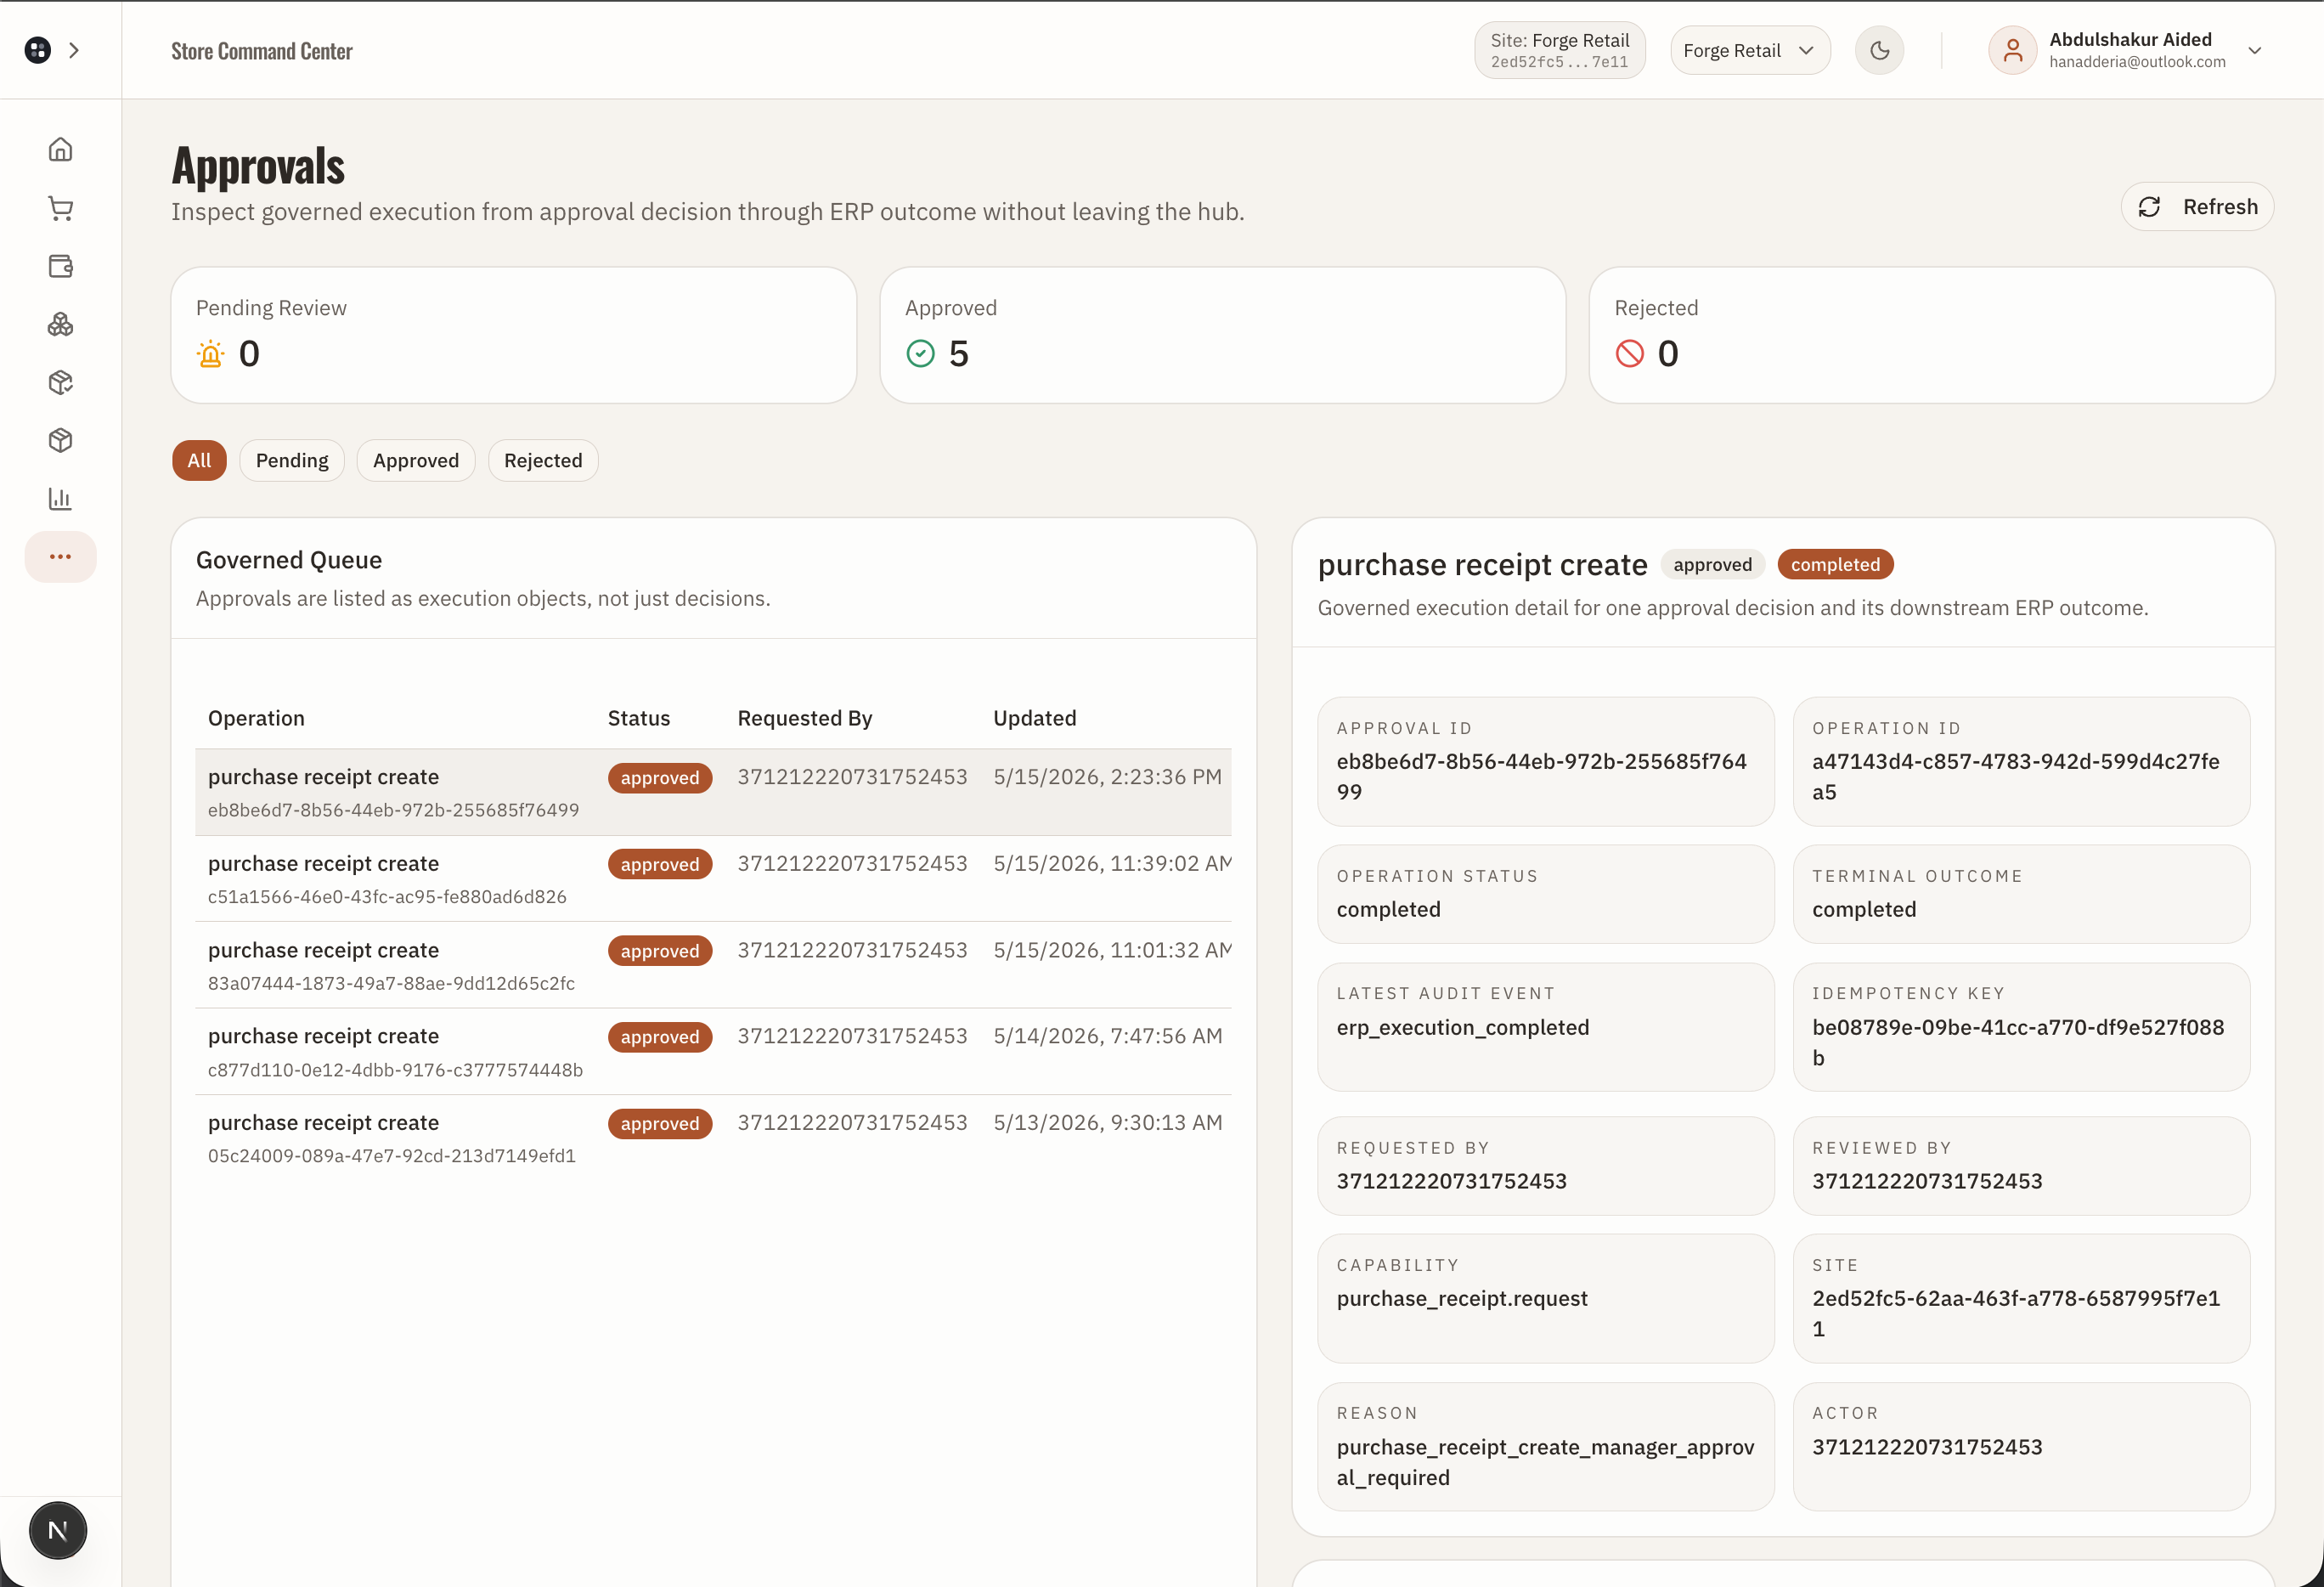This screenshot has width=2324, height=1587.
Task: Click the Operation column header
Action: (x=256, y=718)
